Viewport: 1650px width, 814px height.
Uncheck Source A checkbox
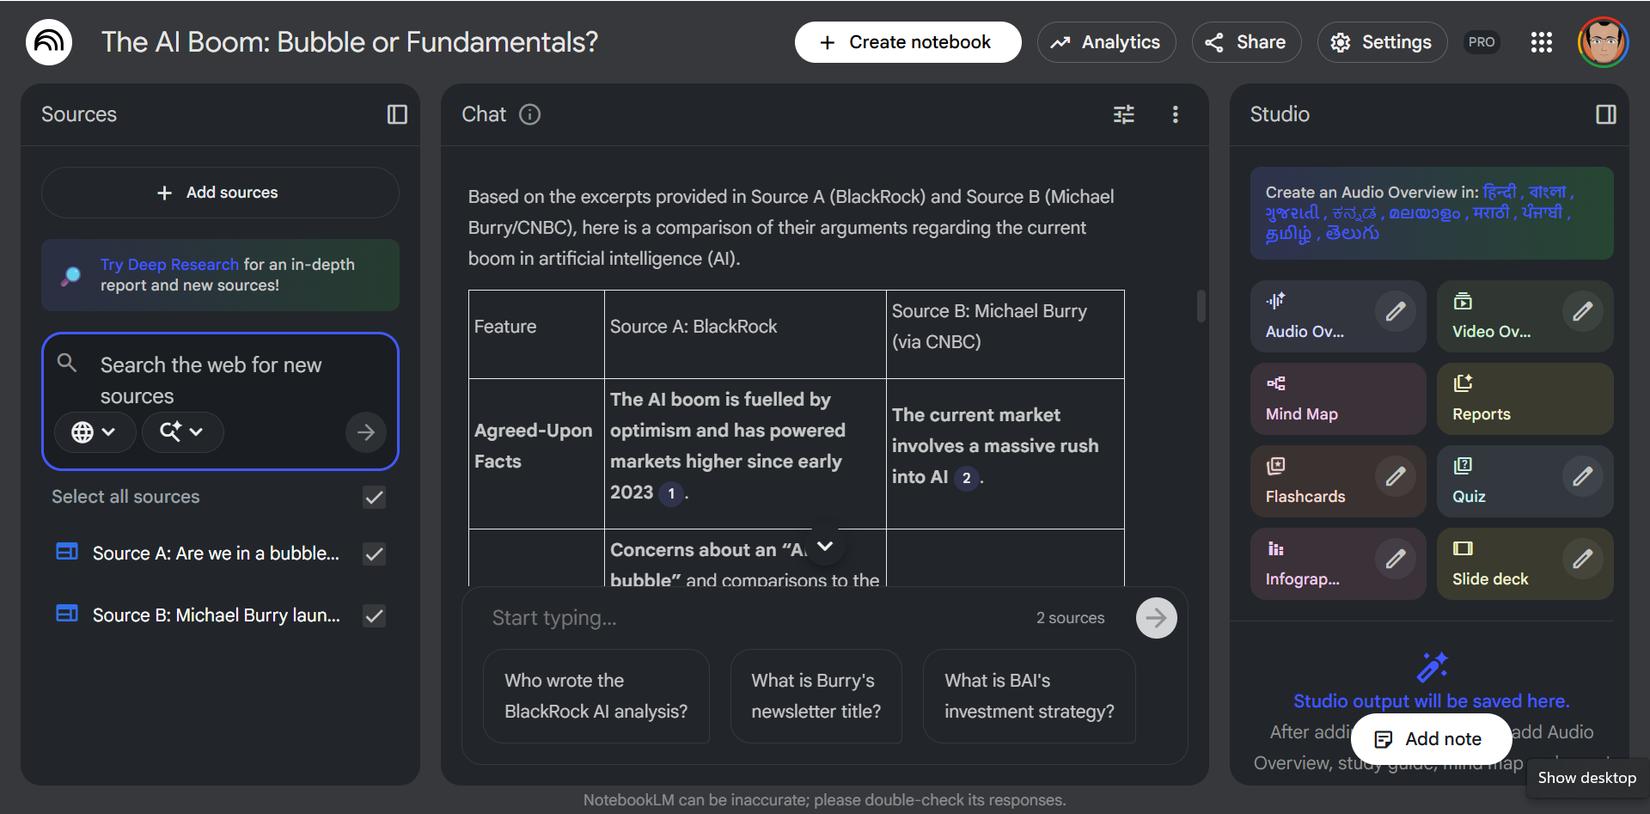click(374, 554)
